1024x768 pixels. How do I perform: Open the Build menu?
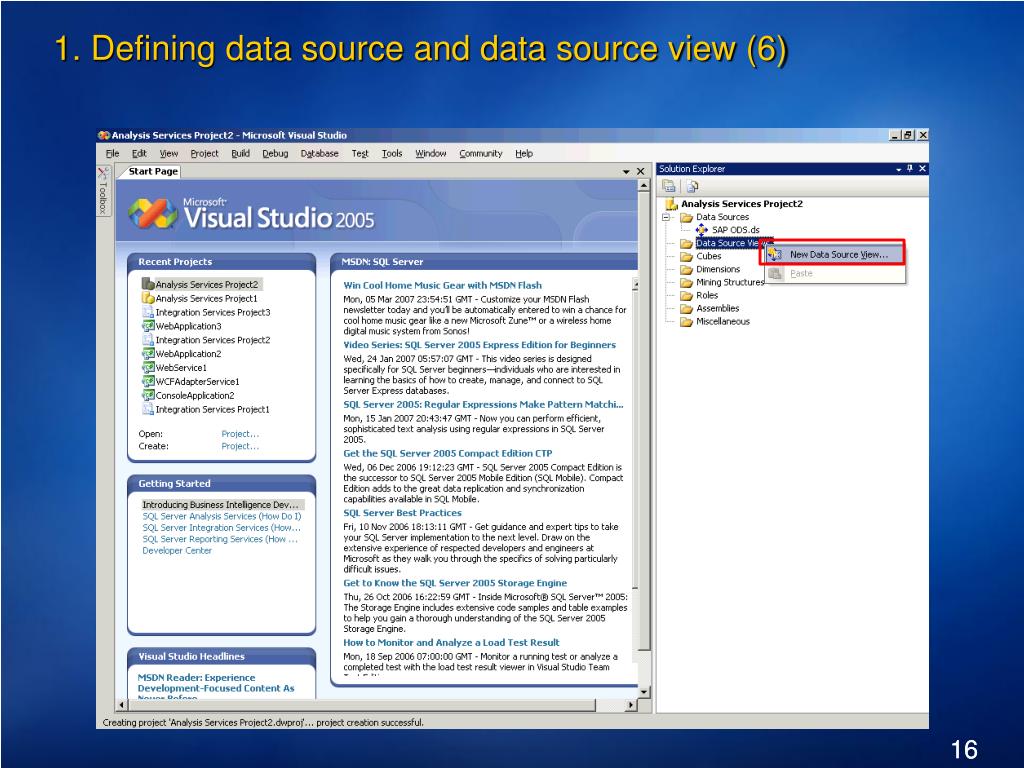click(240, 153)
